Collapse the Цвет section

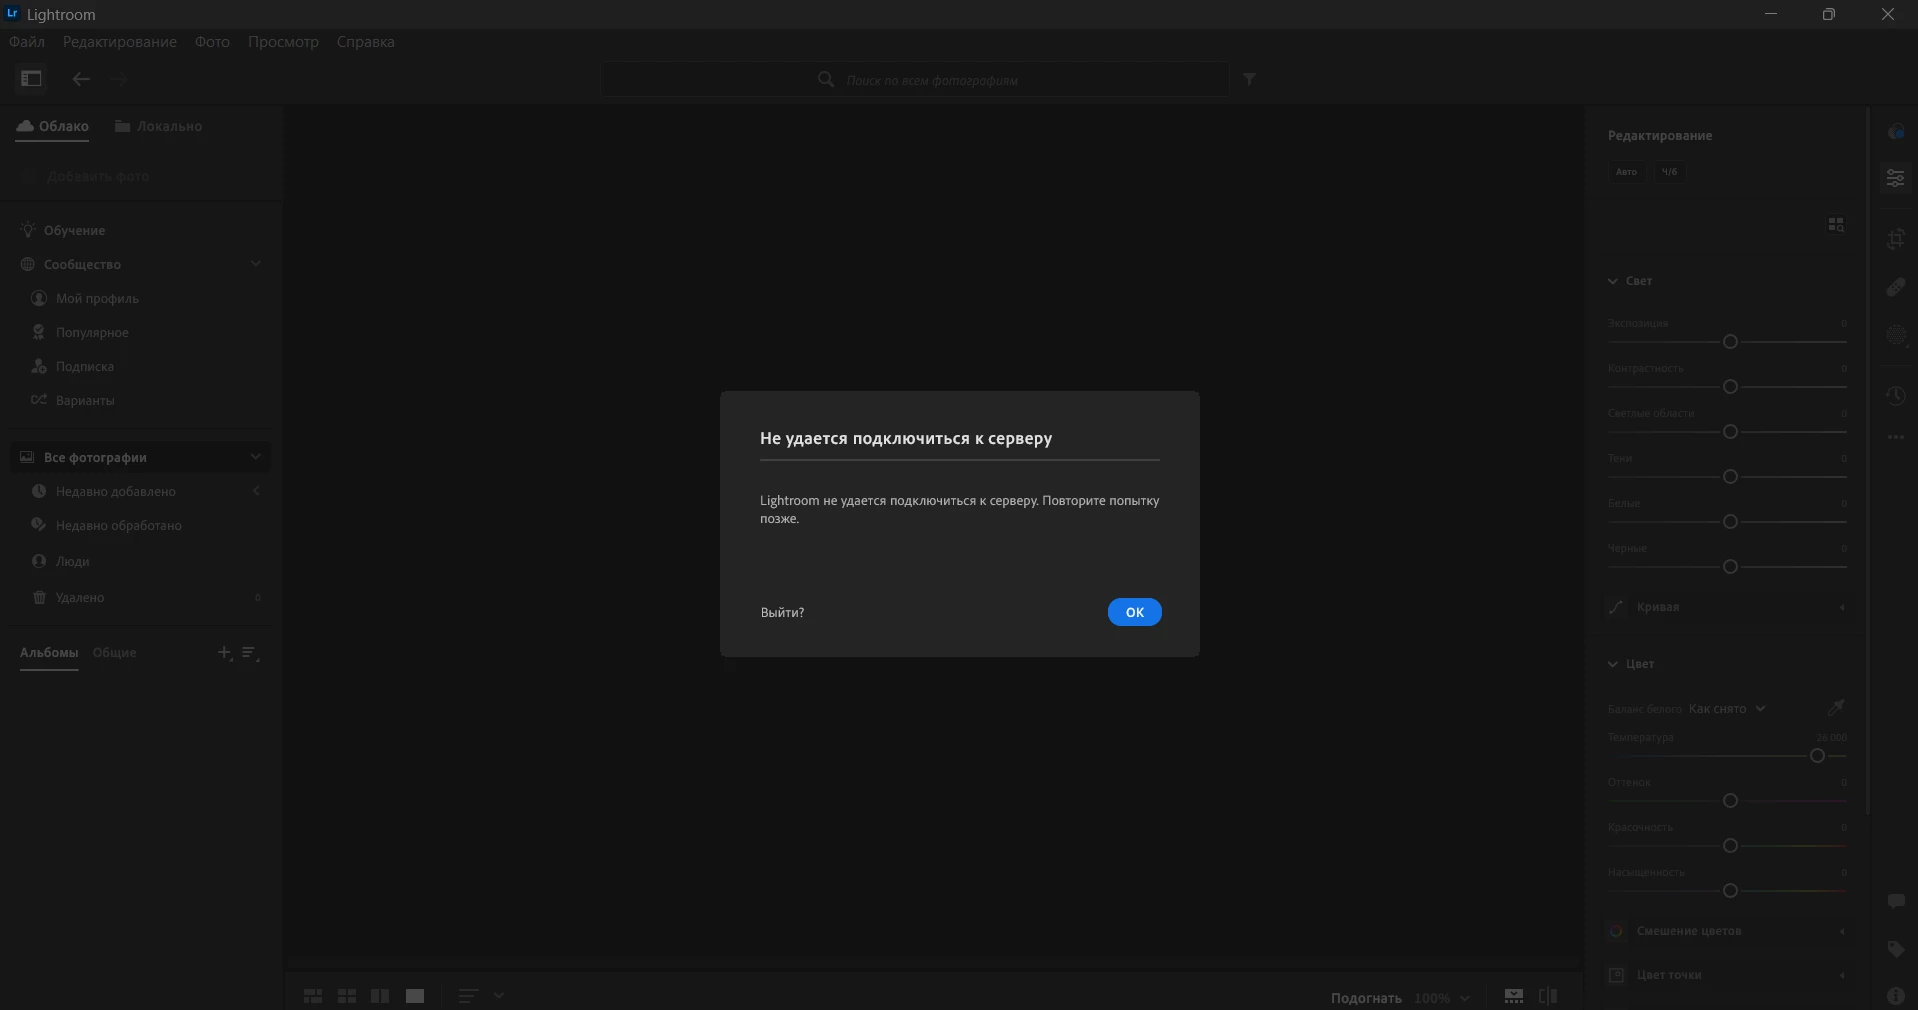pos(1613,664)
